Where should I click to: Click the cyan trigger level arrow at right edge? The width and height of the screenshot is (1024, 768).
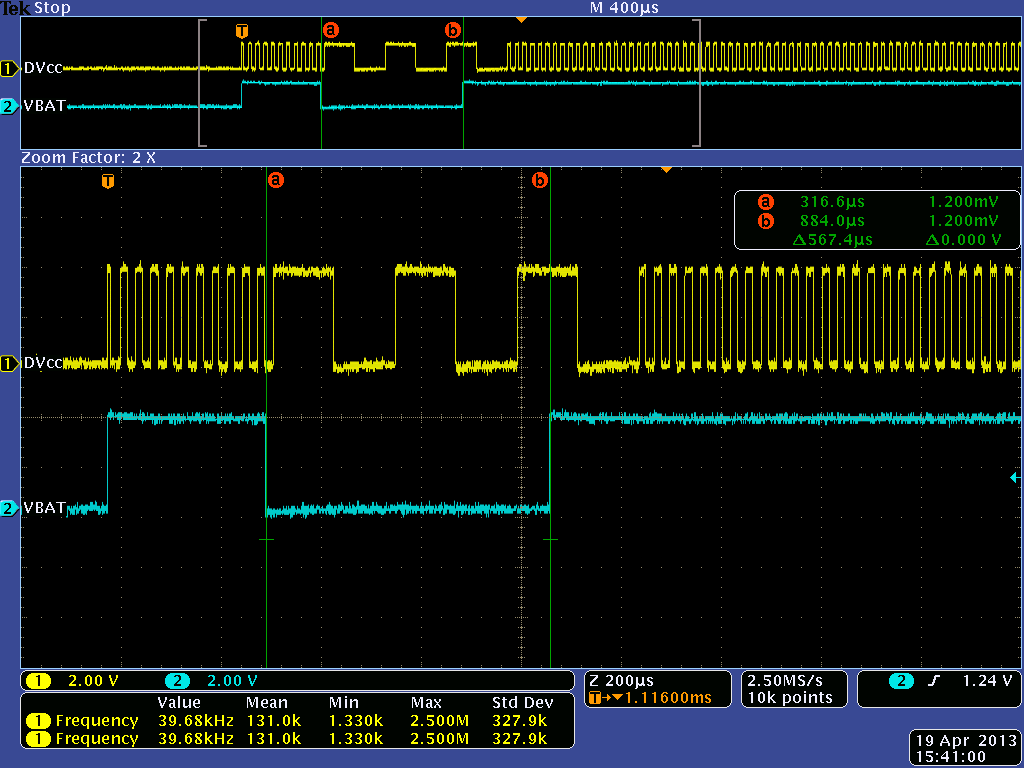click(x=1015, y=478)
